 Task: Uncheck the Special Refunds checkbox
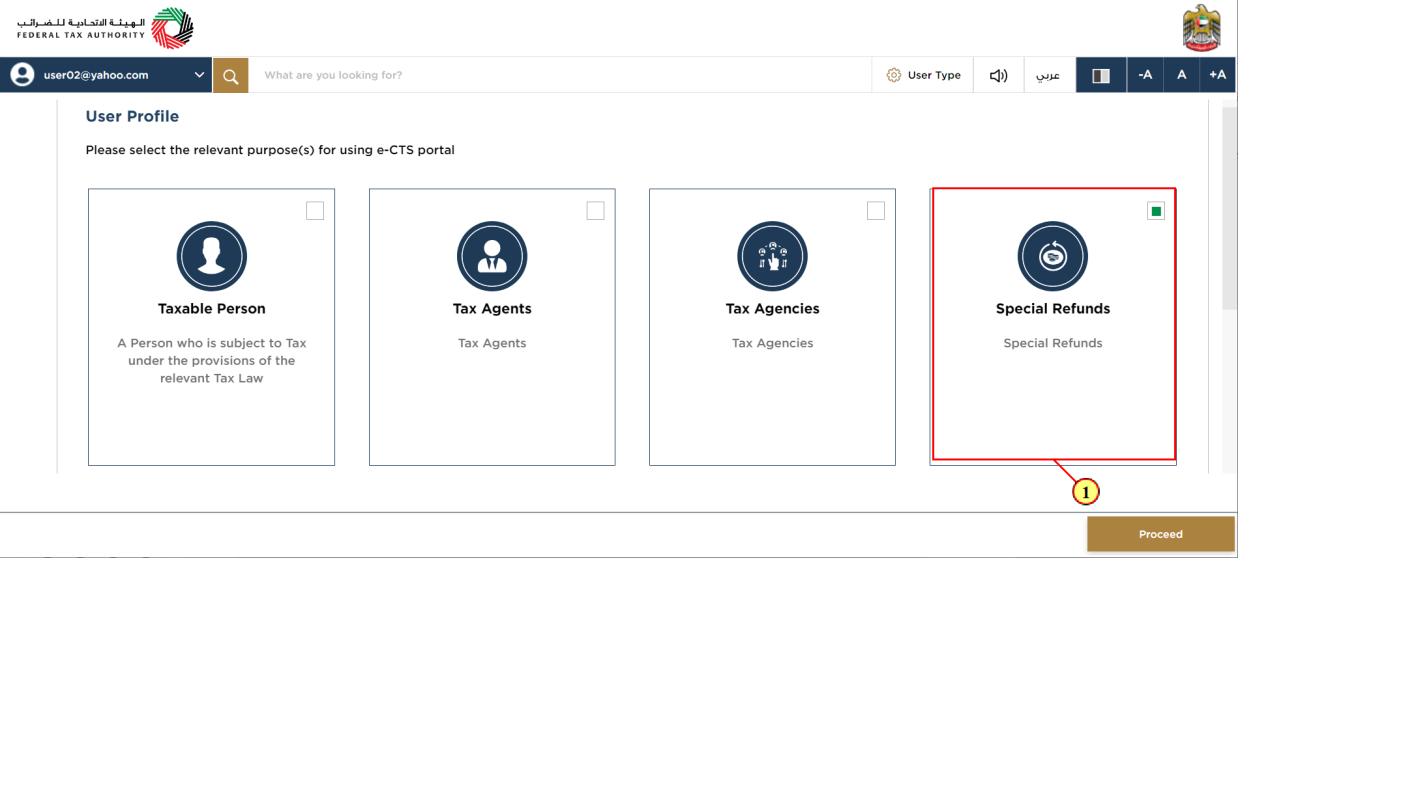tap(1156, 211)
